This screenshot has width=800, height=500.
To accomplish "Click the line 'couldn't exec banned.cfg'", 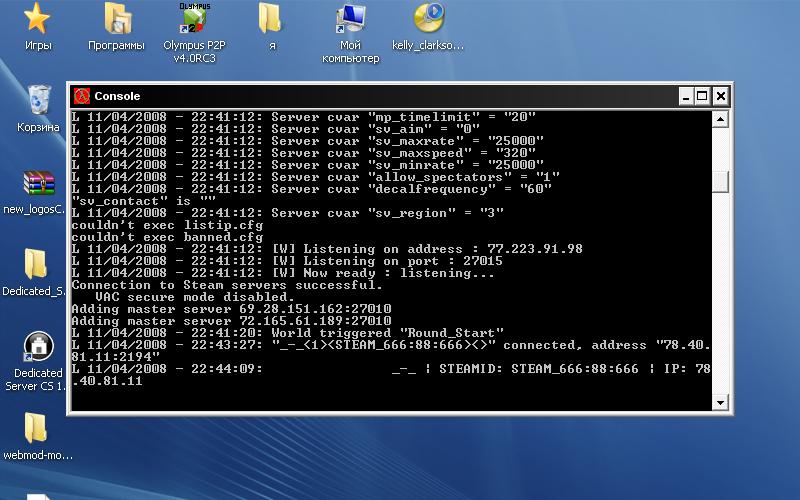I will click(x=167, y=237).
